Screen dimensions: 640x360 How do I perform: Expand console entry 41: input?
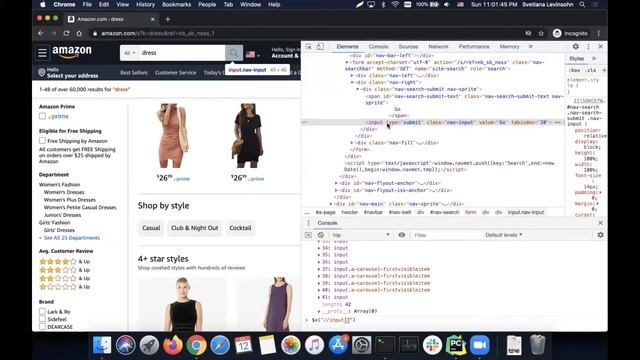(x=319, y=297)
